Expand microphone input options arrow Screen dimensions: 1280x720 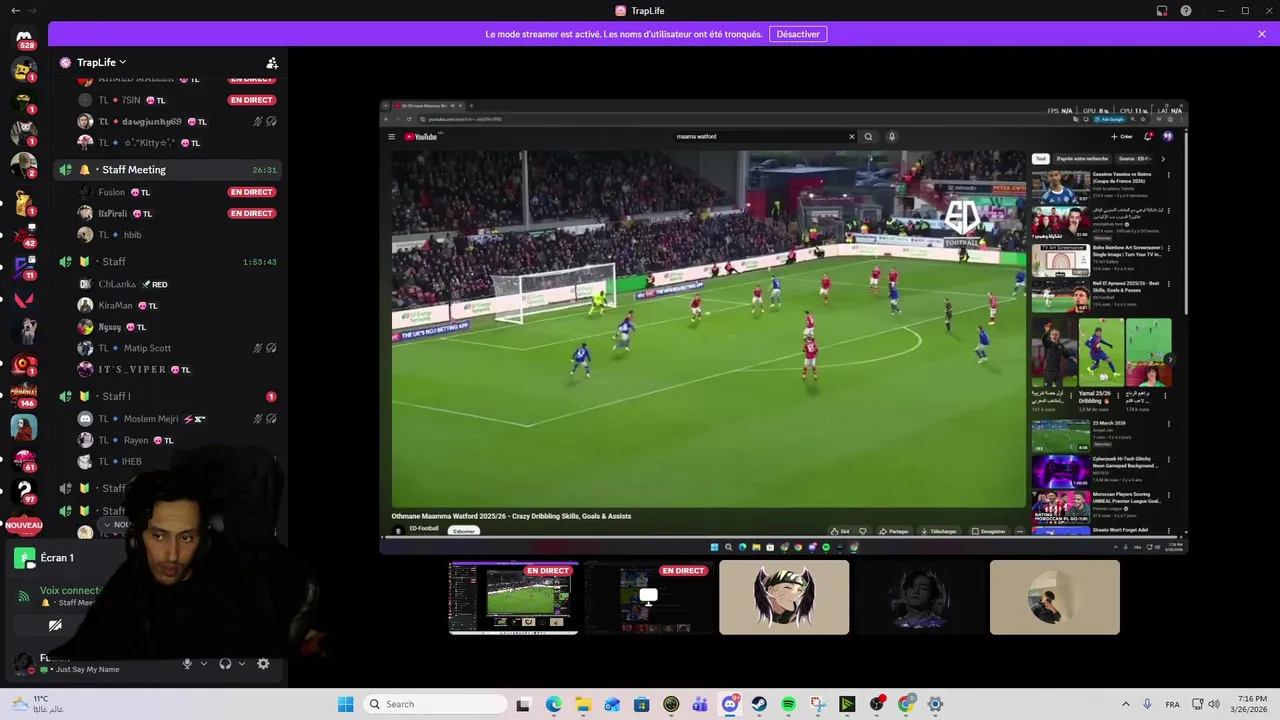[204, 663]
